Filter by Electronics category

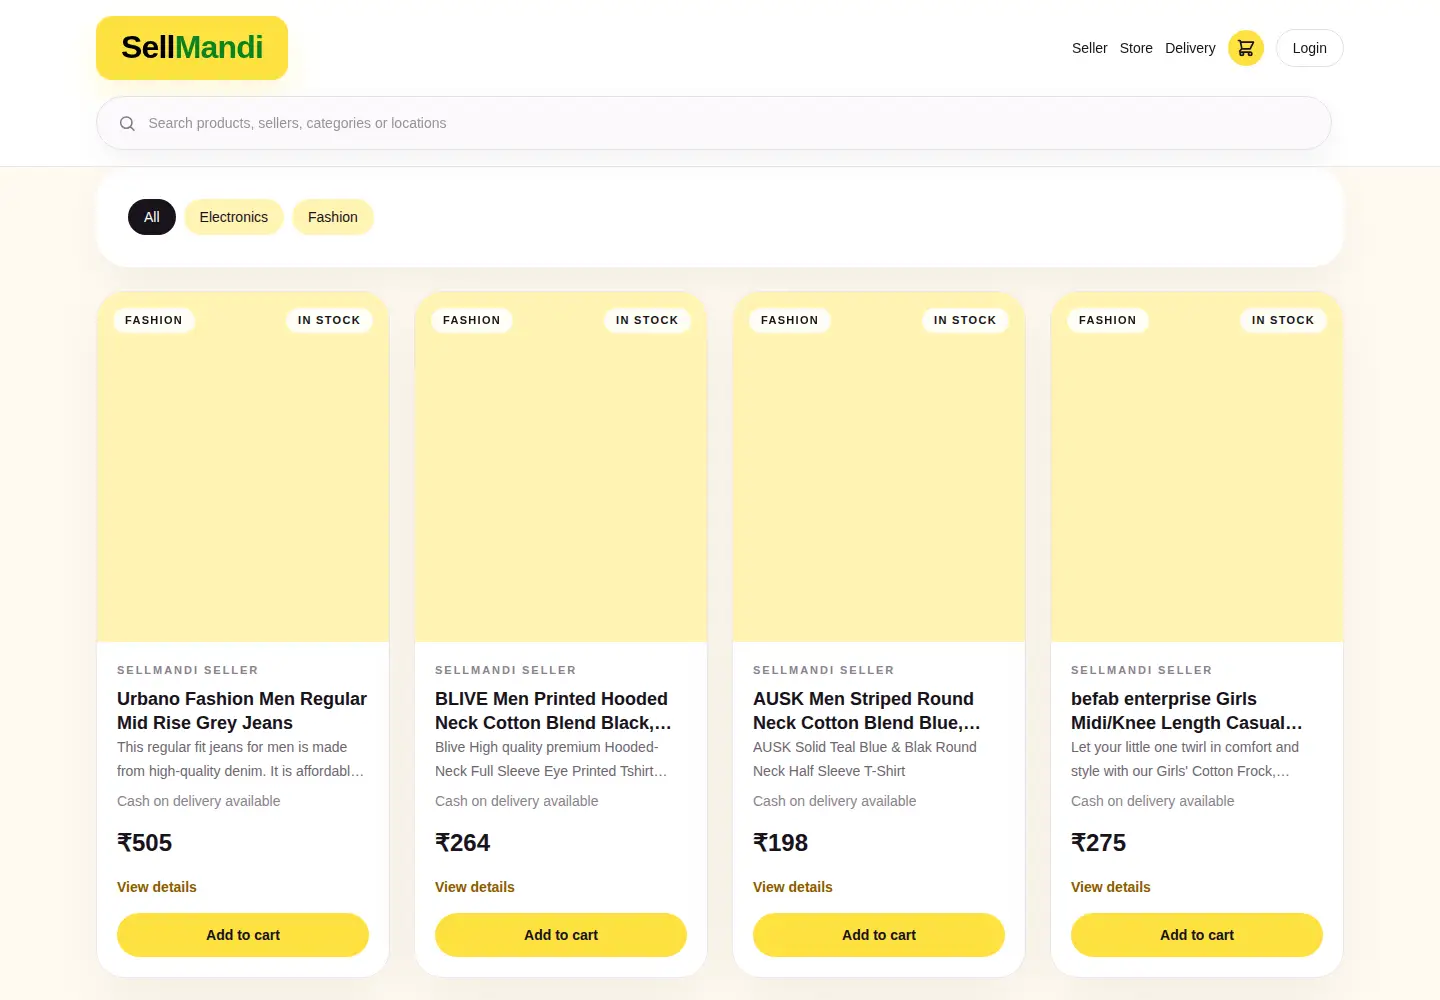[234, 217]
